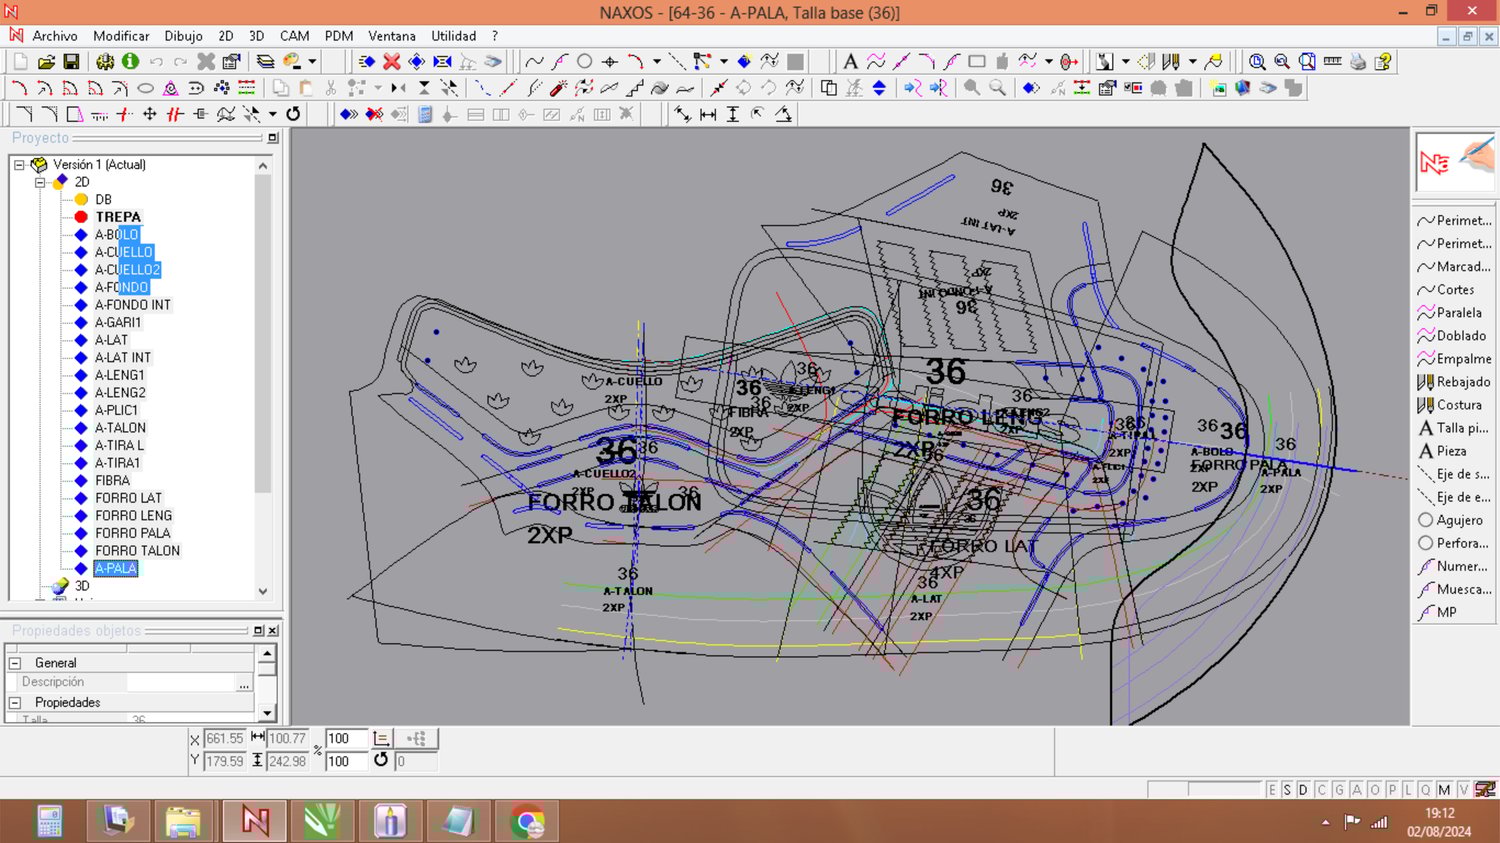Toggle the M indicator in status bar
Screen dimensions: 1500x843
click(1444, 790)
